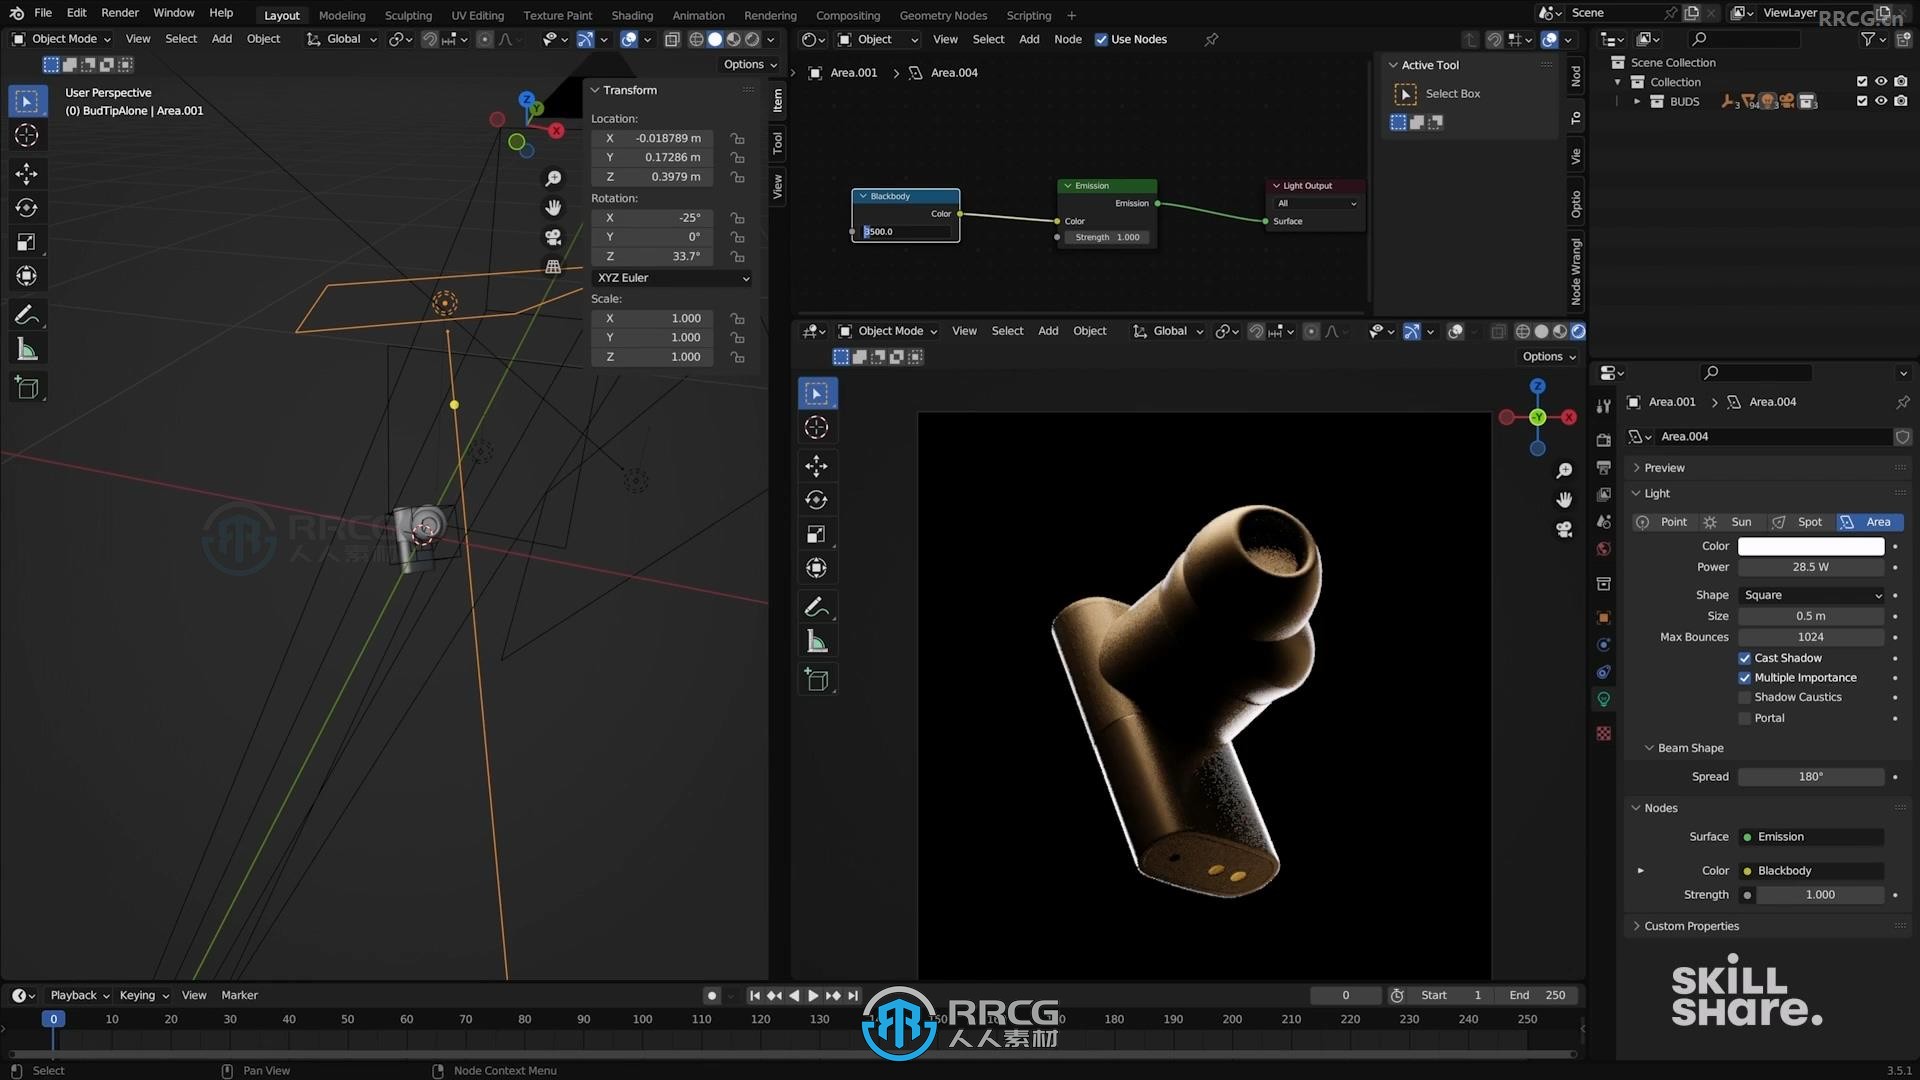The width and height of the screenshot is (1920, 1080).
Task: Open the Object Data light properties tab
Action: 1604,699
